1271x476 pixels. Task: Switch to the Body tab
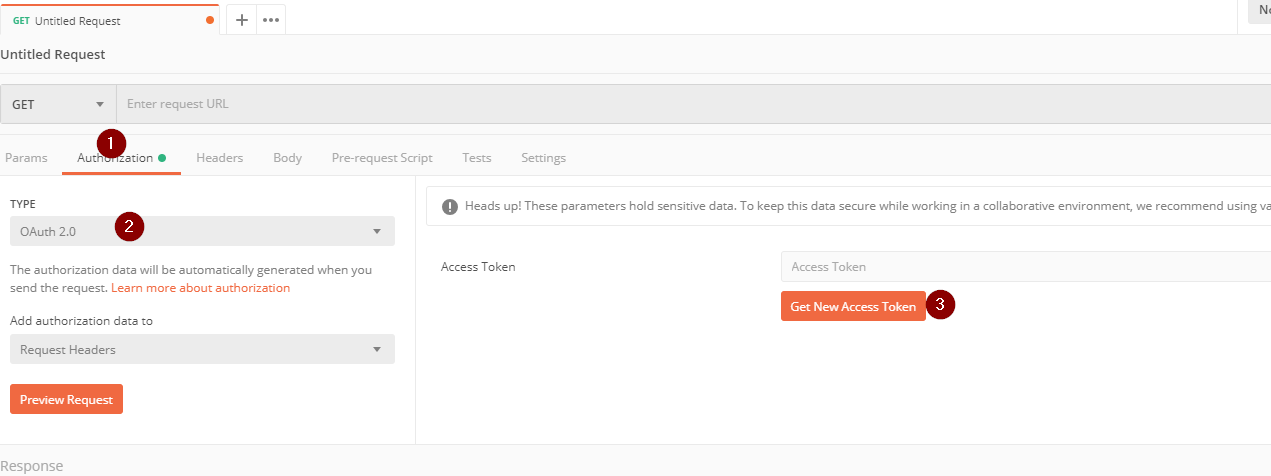[x=288, y=158]
